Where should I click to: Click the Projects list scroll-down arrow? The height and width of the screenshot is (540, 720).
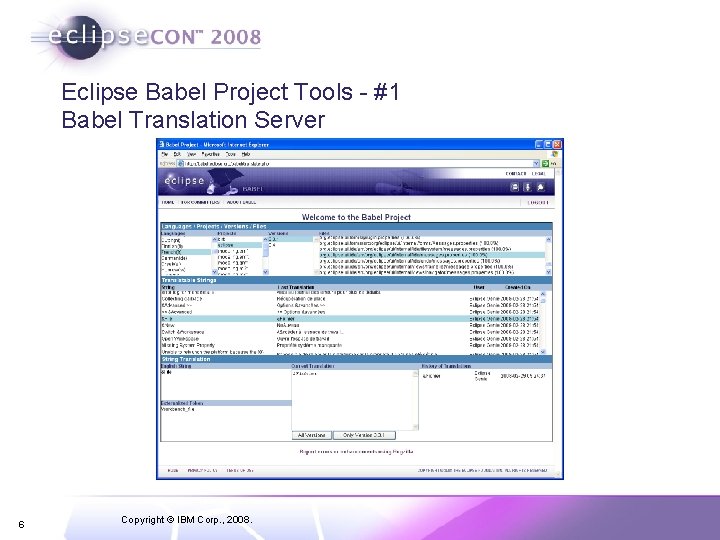click(x=265, y=272)
